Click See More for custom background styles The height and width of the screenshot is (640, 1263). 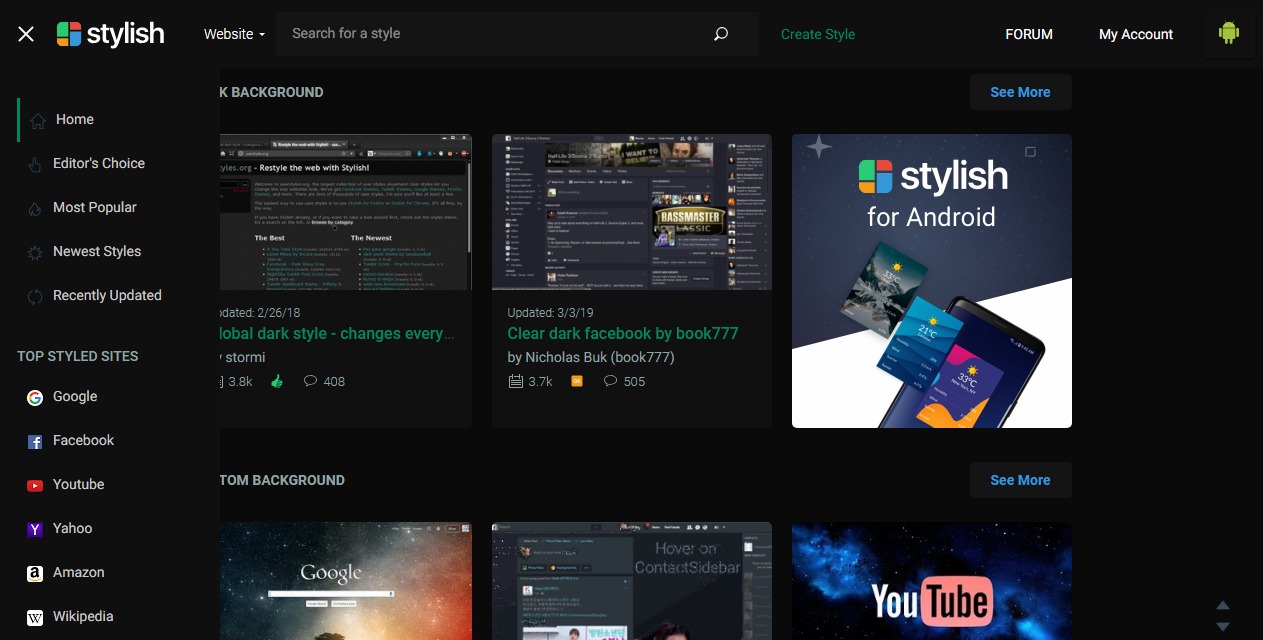[1020, 480]
